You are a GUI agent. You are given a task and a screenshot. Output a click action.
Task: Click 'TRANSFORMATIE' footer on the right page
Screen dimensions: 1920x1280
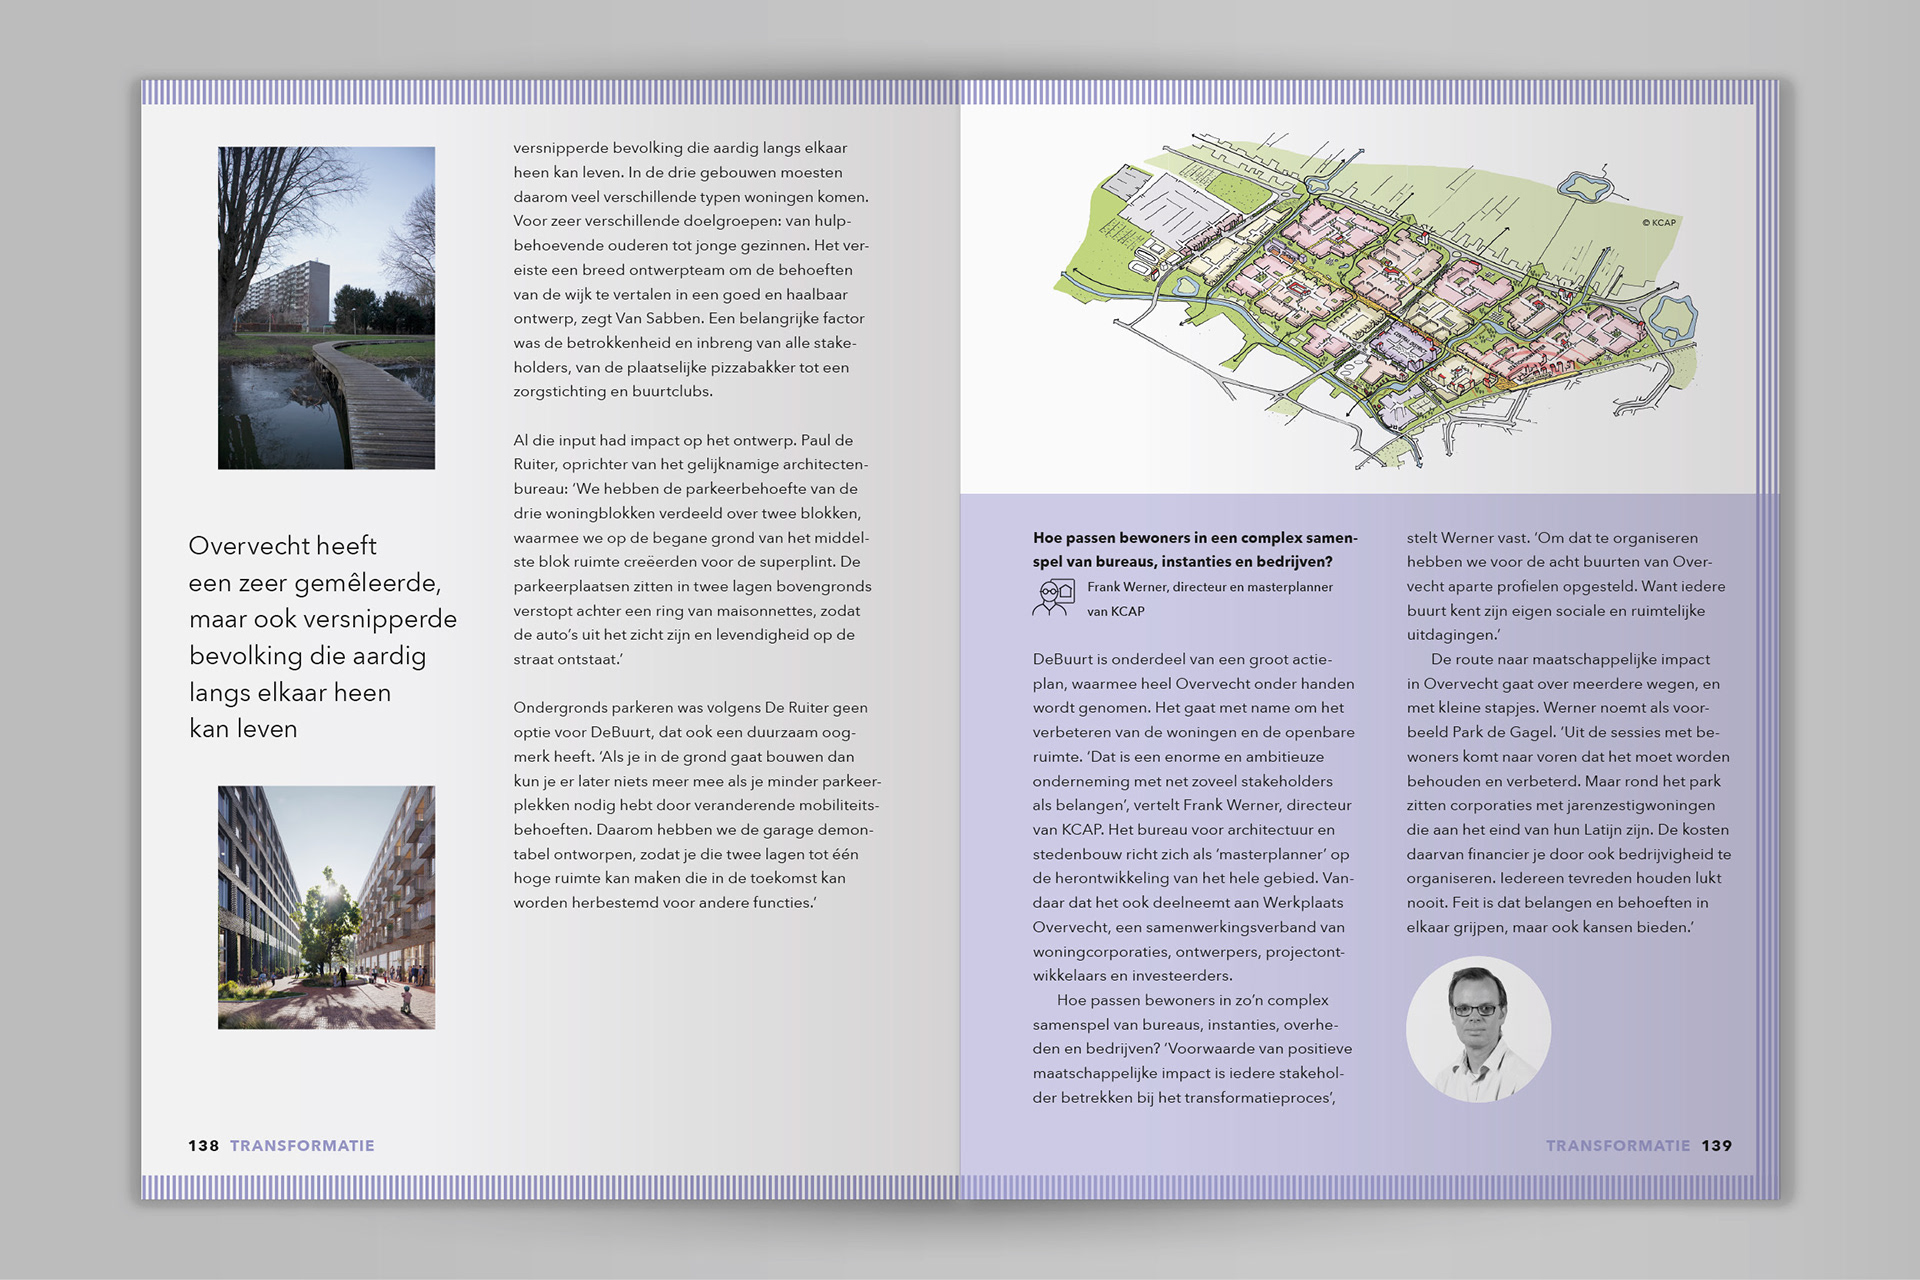[1618, 1146]
